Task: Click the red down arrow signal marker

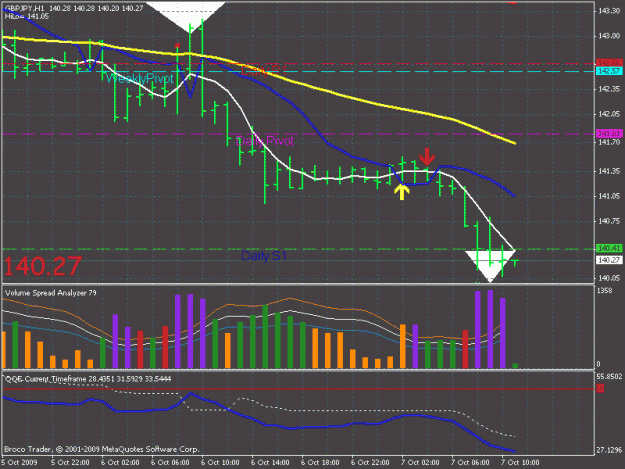Action: click(427, 157)
